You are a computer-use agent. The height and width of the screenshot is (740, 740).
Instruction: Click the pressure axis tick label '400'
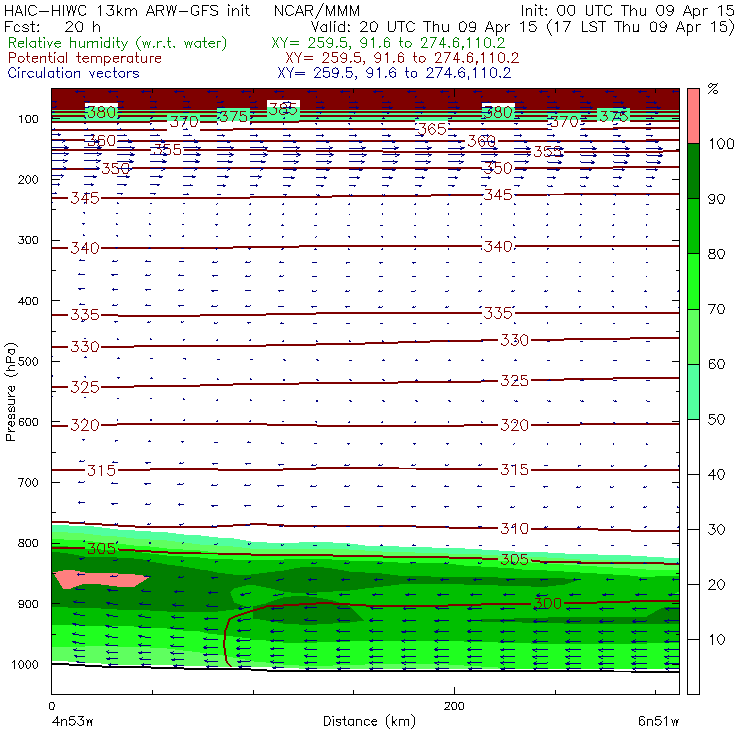point(28,301)
